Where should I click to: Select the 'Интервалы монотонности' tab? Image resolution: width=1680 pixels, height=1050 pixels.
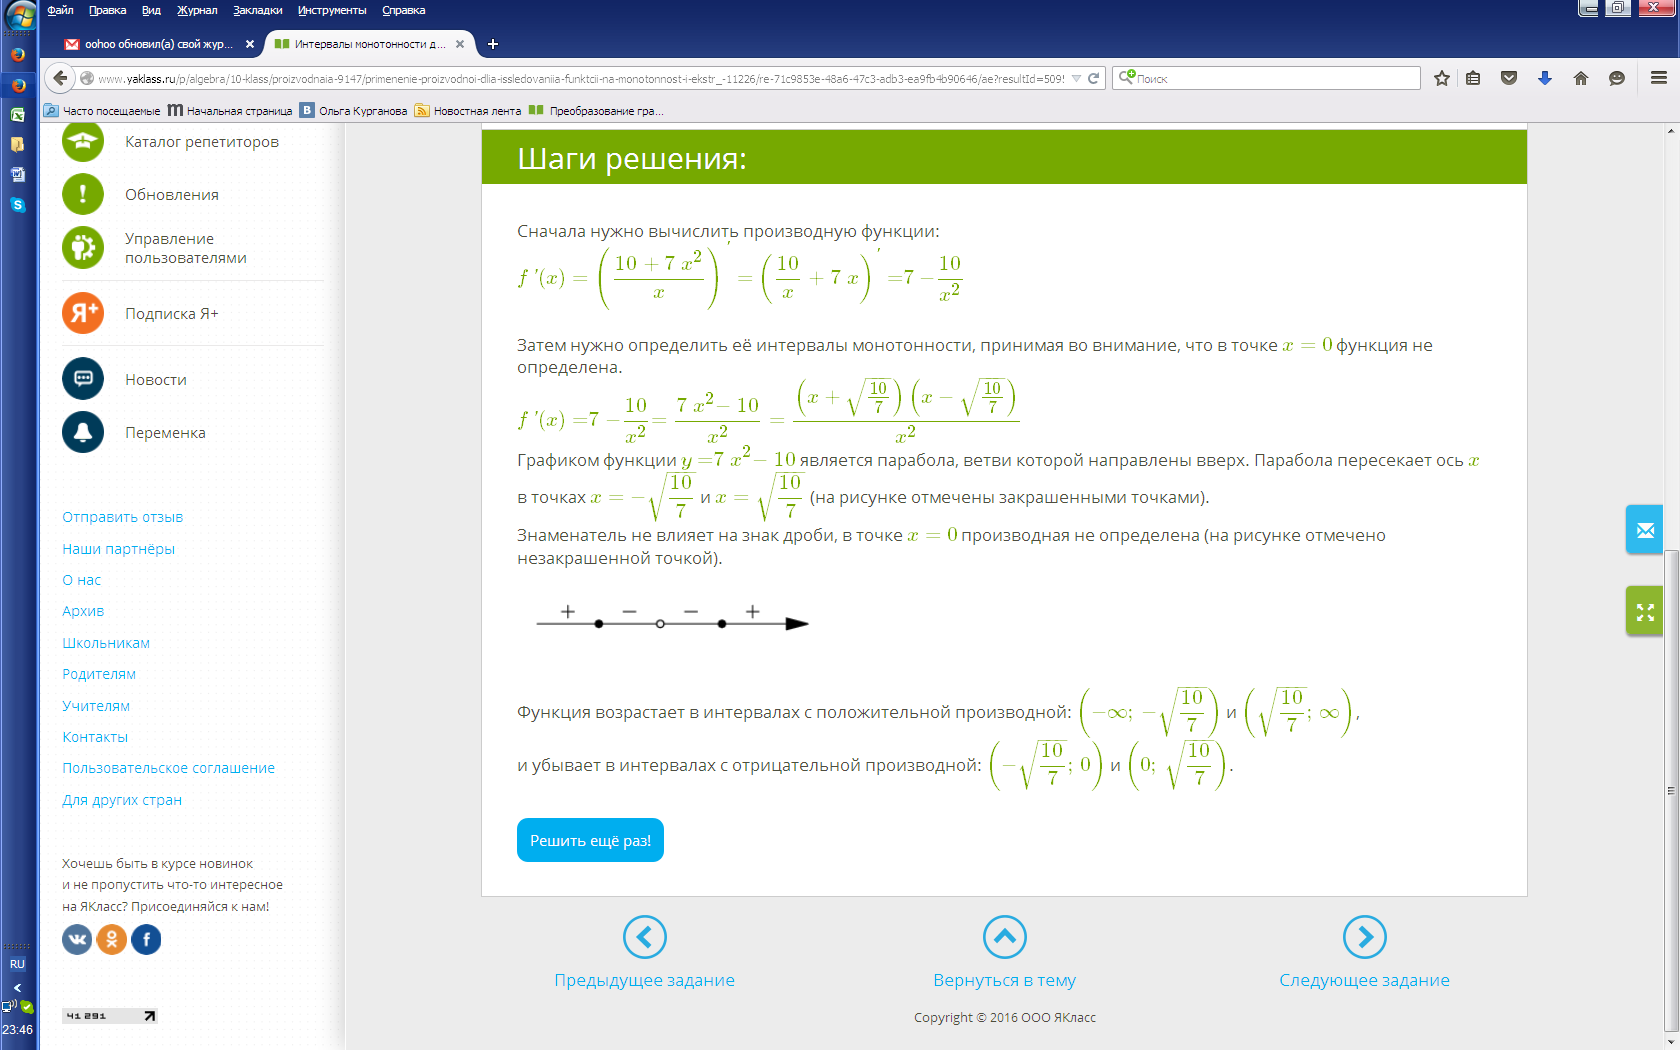370,44
